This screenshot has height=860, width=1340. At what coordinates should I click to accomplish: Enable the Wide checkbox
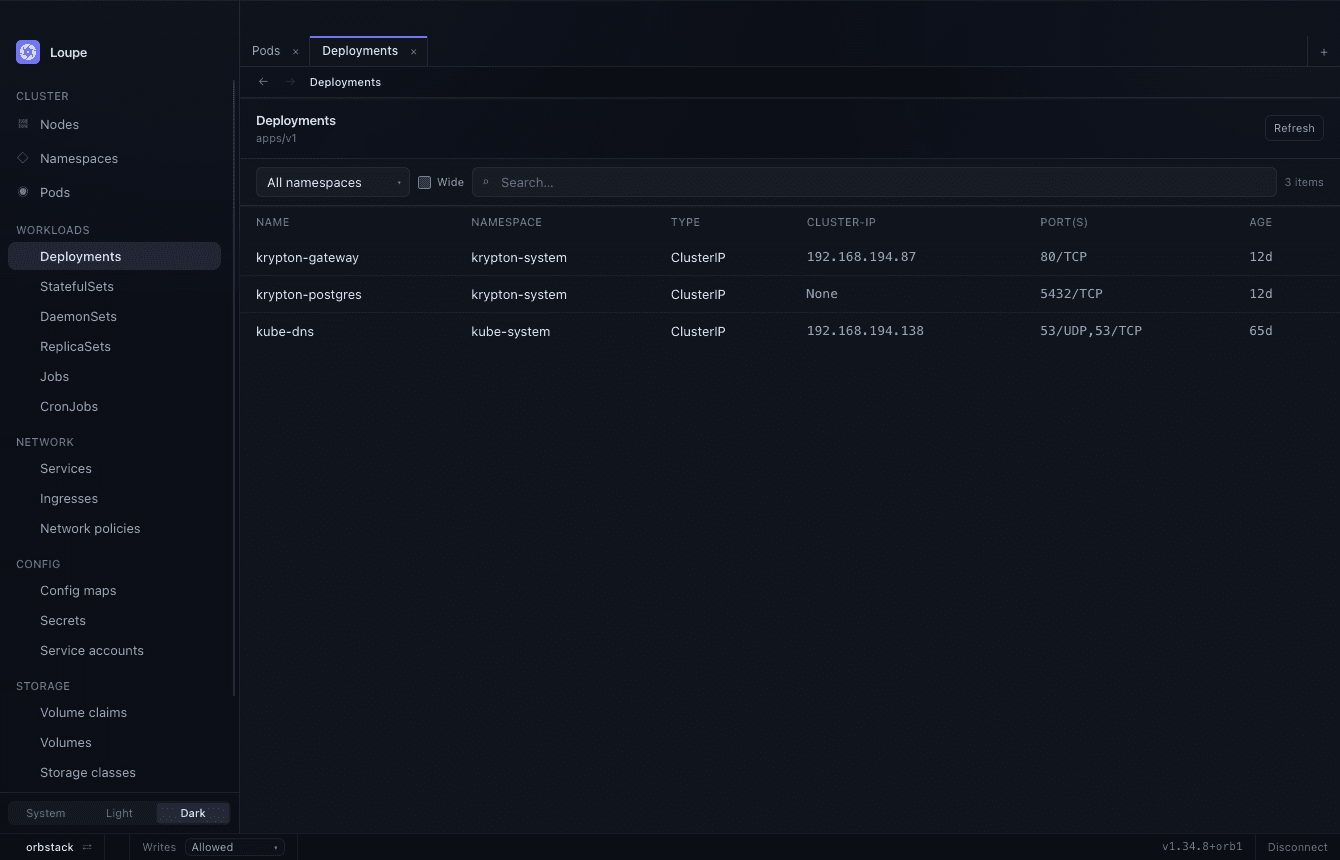click(424, 182)
